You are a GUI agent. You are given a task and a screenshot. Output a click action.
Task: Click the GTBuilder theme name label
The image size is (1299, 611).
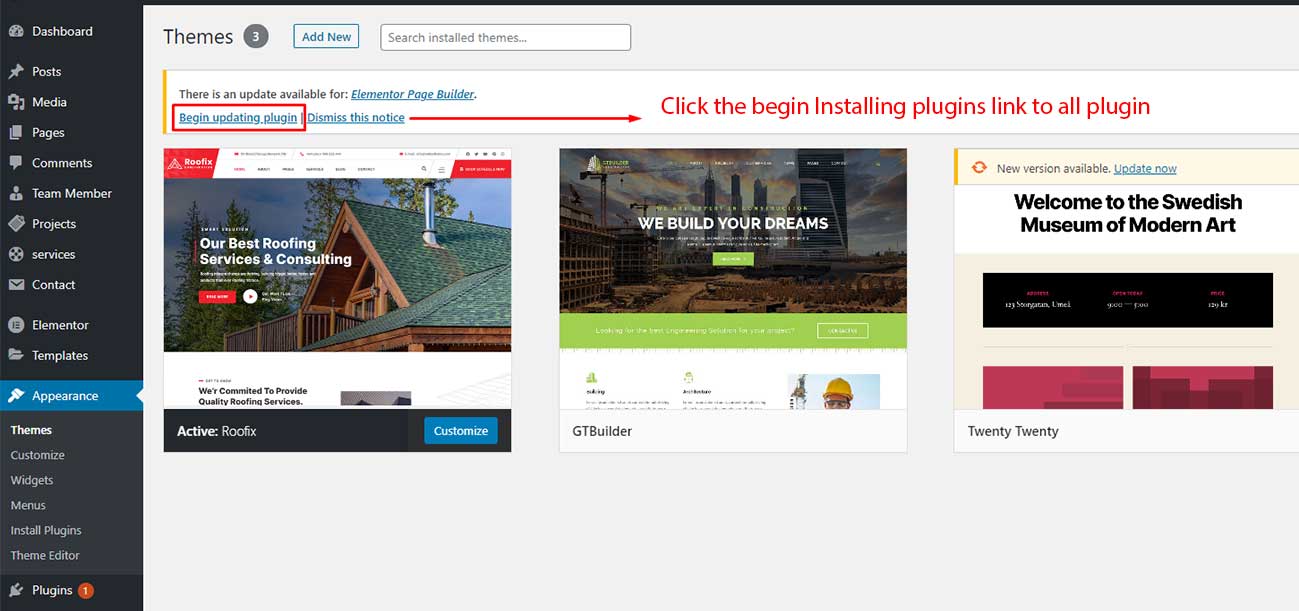[x=602, y=431]
